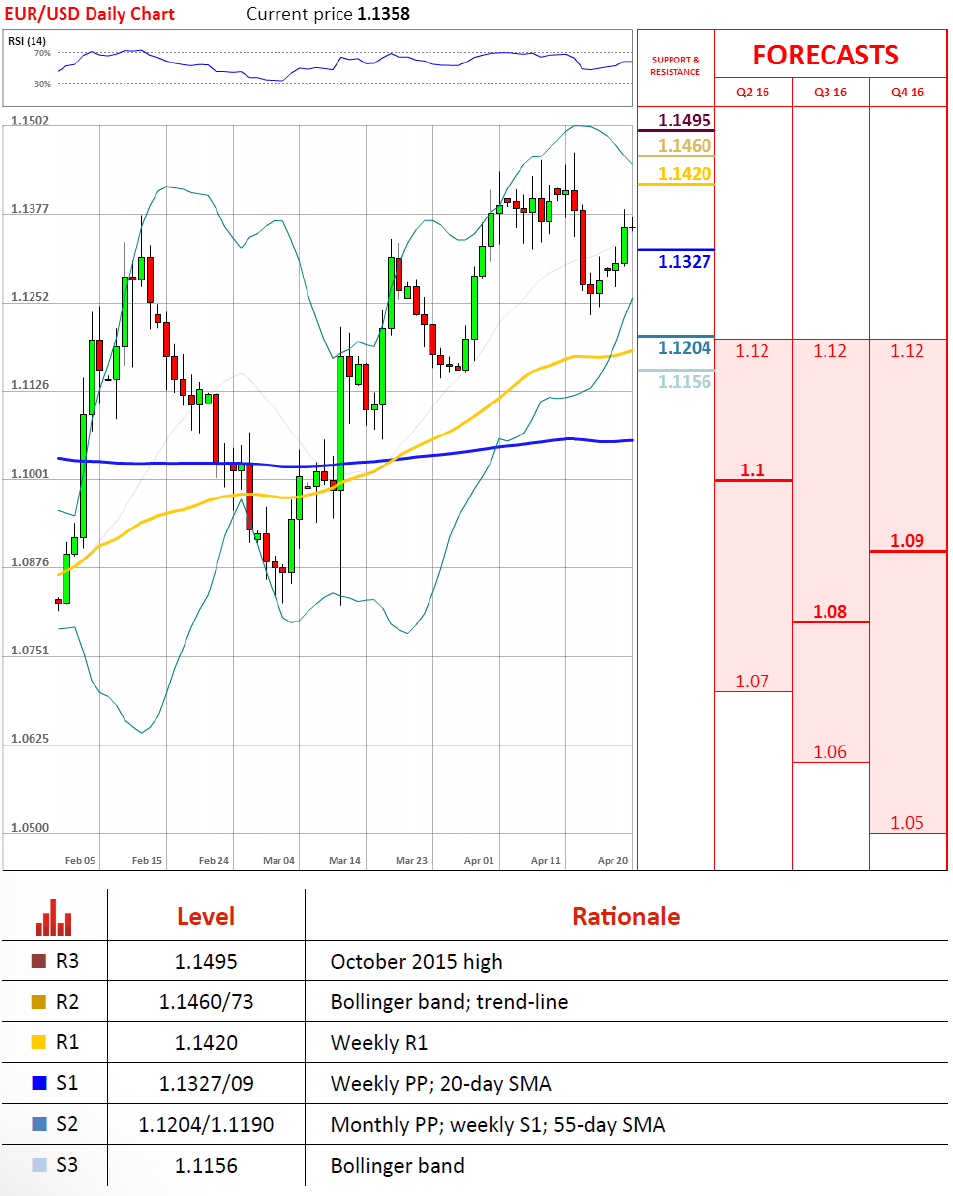Viewport: 953px width, 1196px height.
Task: Click the RSI 70% threshold label
Action: (42, 53)
